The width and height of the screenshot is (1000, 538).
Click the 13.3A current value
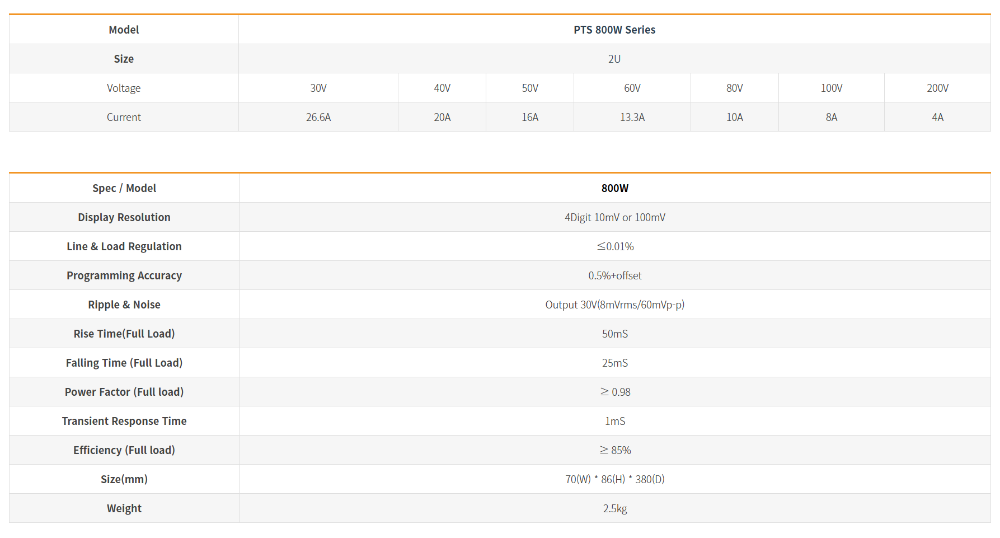(x=632, y=117)
